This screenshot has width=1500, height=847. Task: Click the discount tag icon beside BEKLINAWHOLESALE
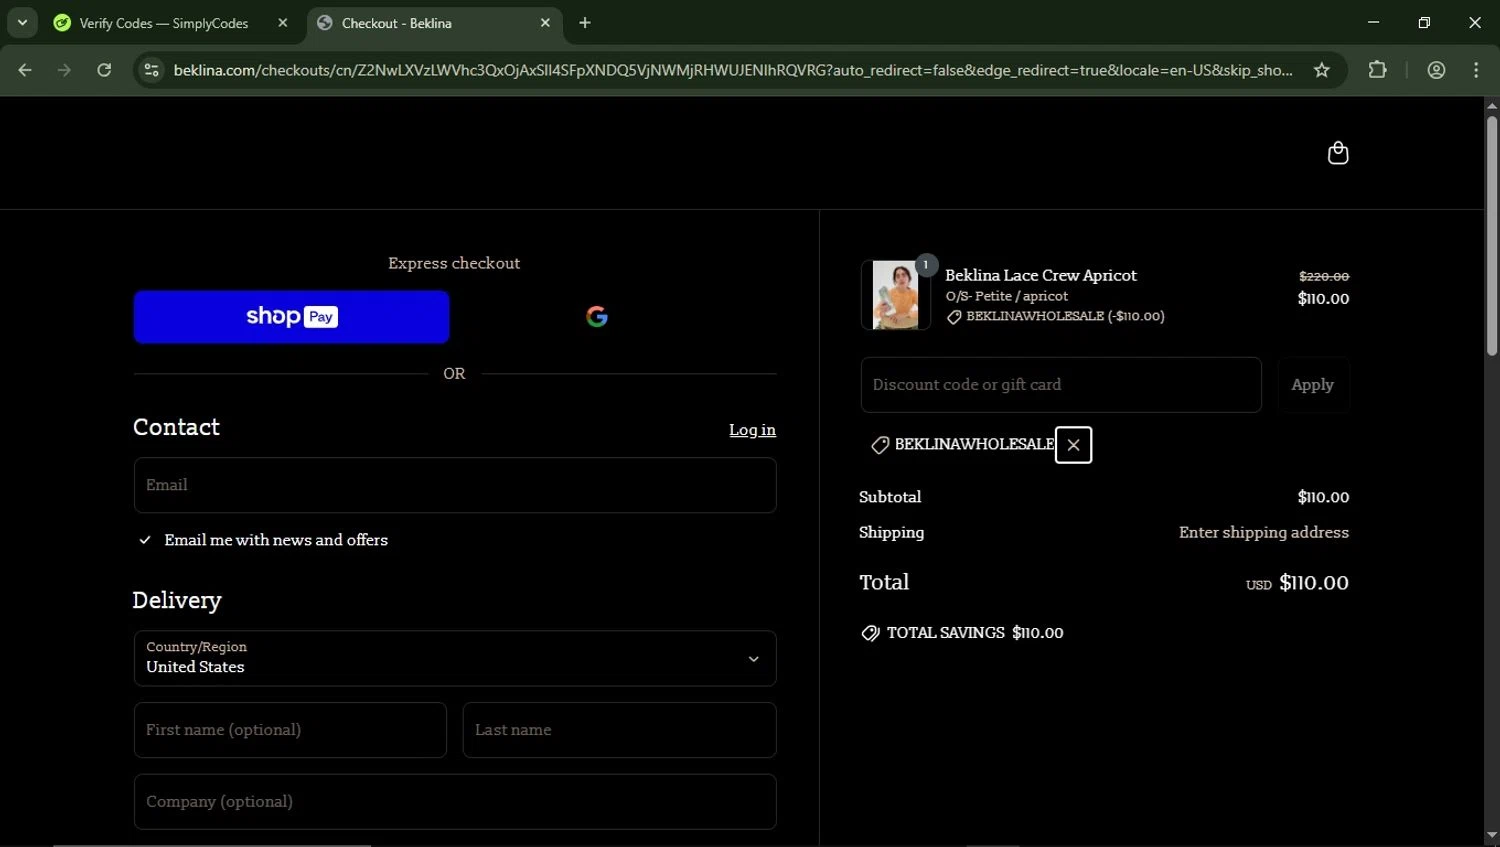click(880, 445)
